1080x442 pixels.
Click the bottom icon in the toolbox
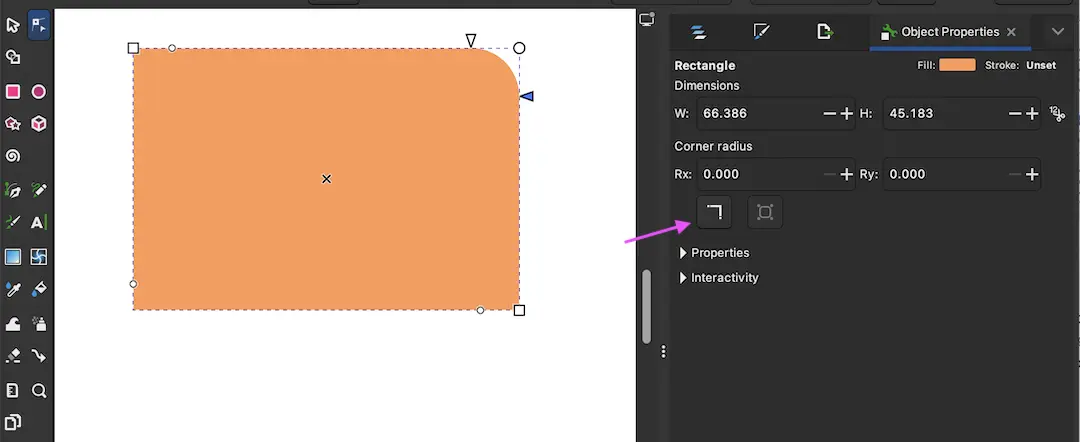click(12, 422)
